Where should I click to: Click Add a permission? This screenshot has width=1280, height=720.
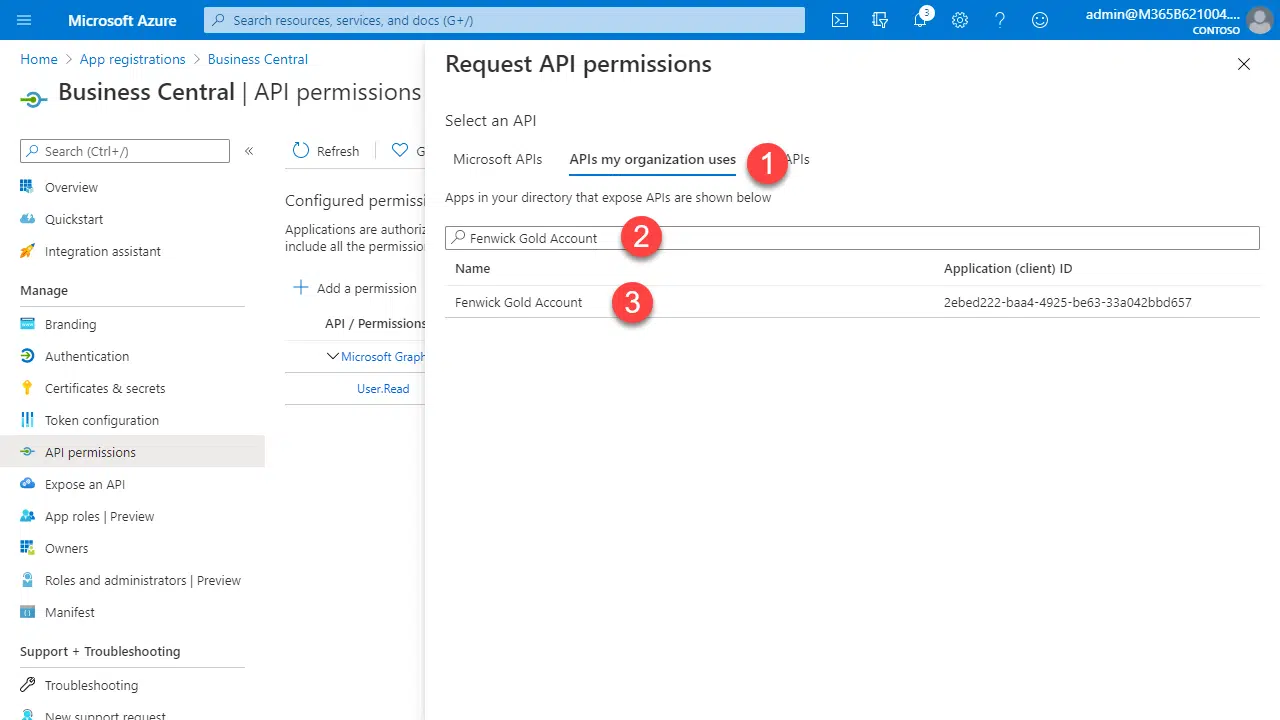pyautogui.click(x=355, y=288)
